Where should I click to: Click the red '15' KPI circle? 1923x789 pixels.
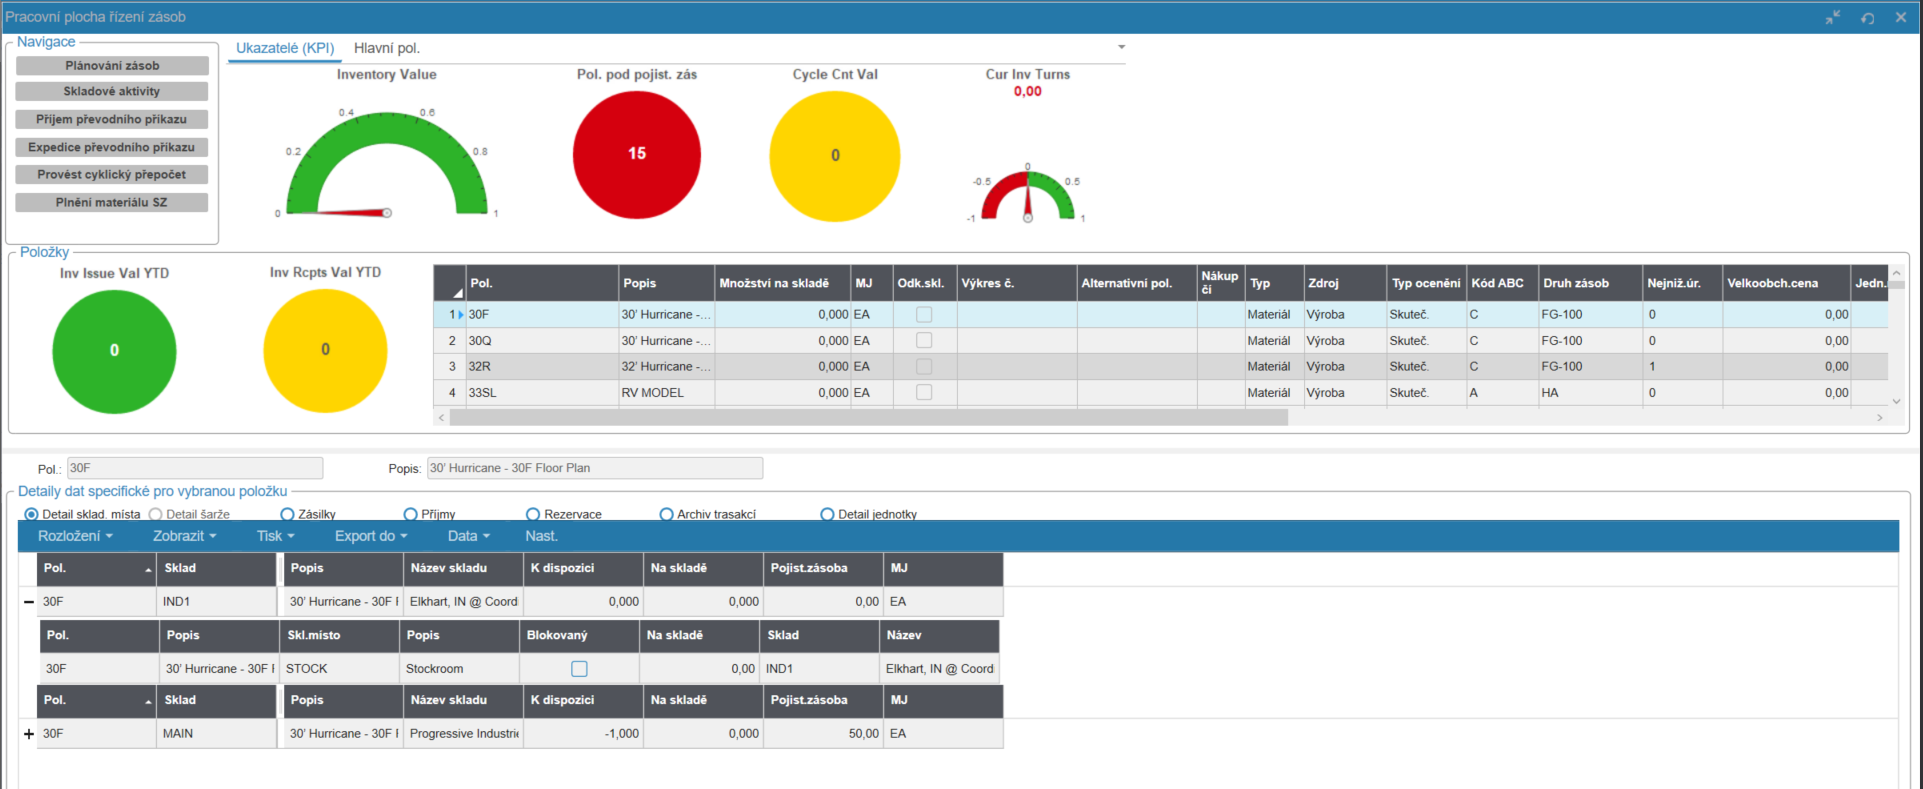tap(636, 154)
